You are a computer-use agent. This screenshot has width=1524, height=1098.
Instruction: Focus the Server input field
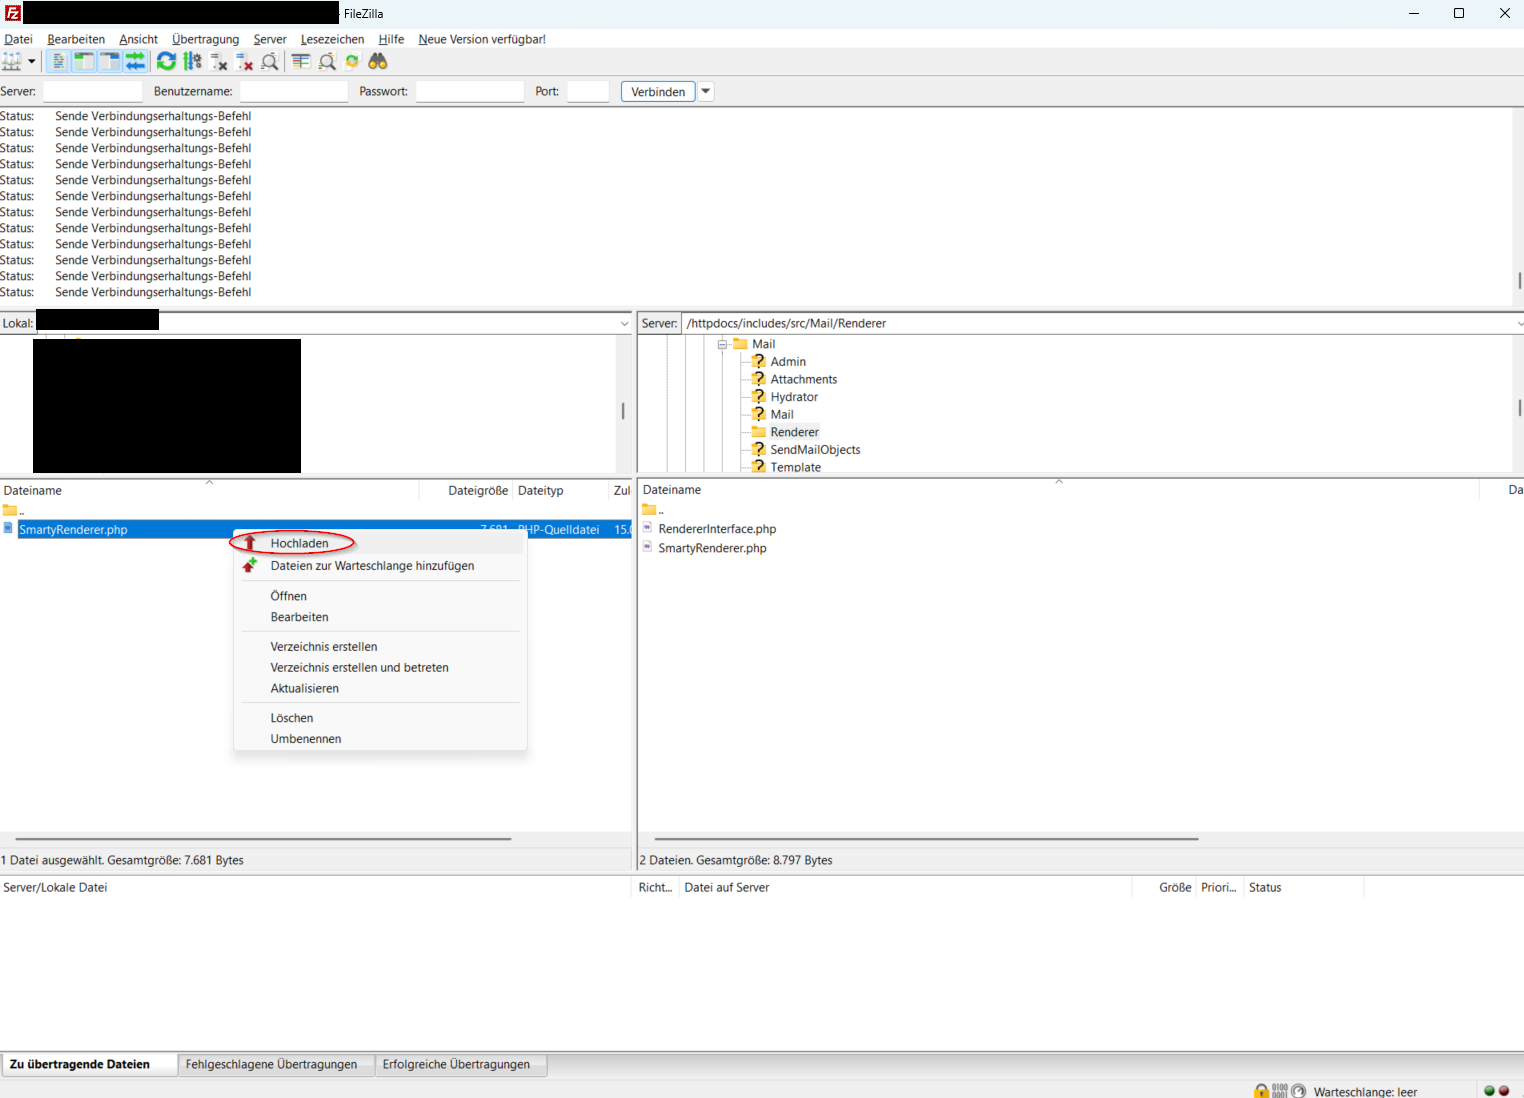coord(92,91)
